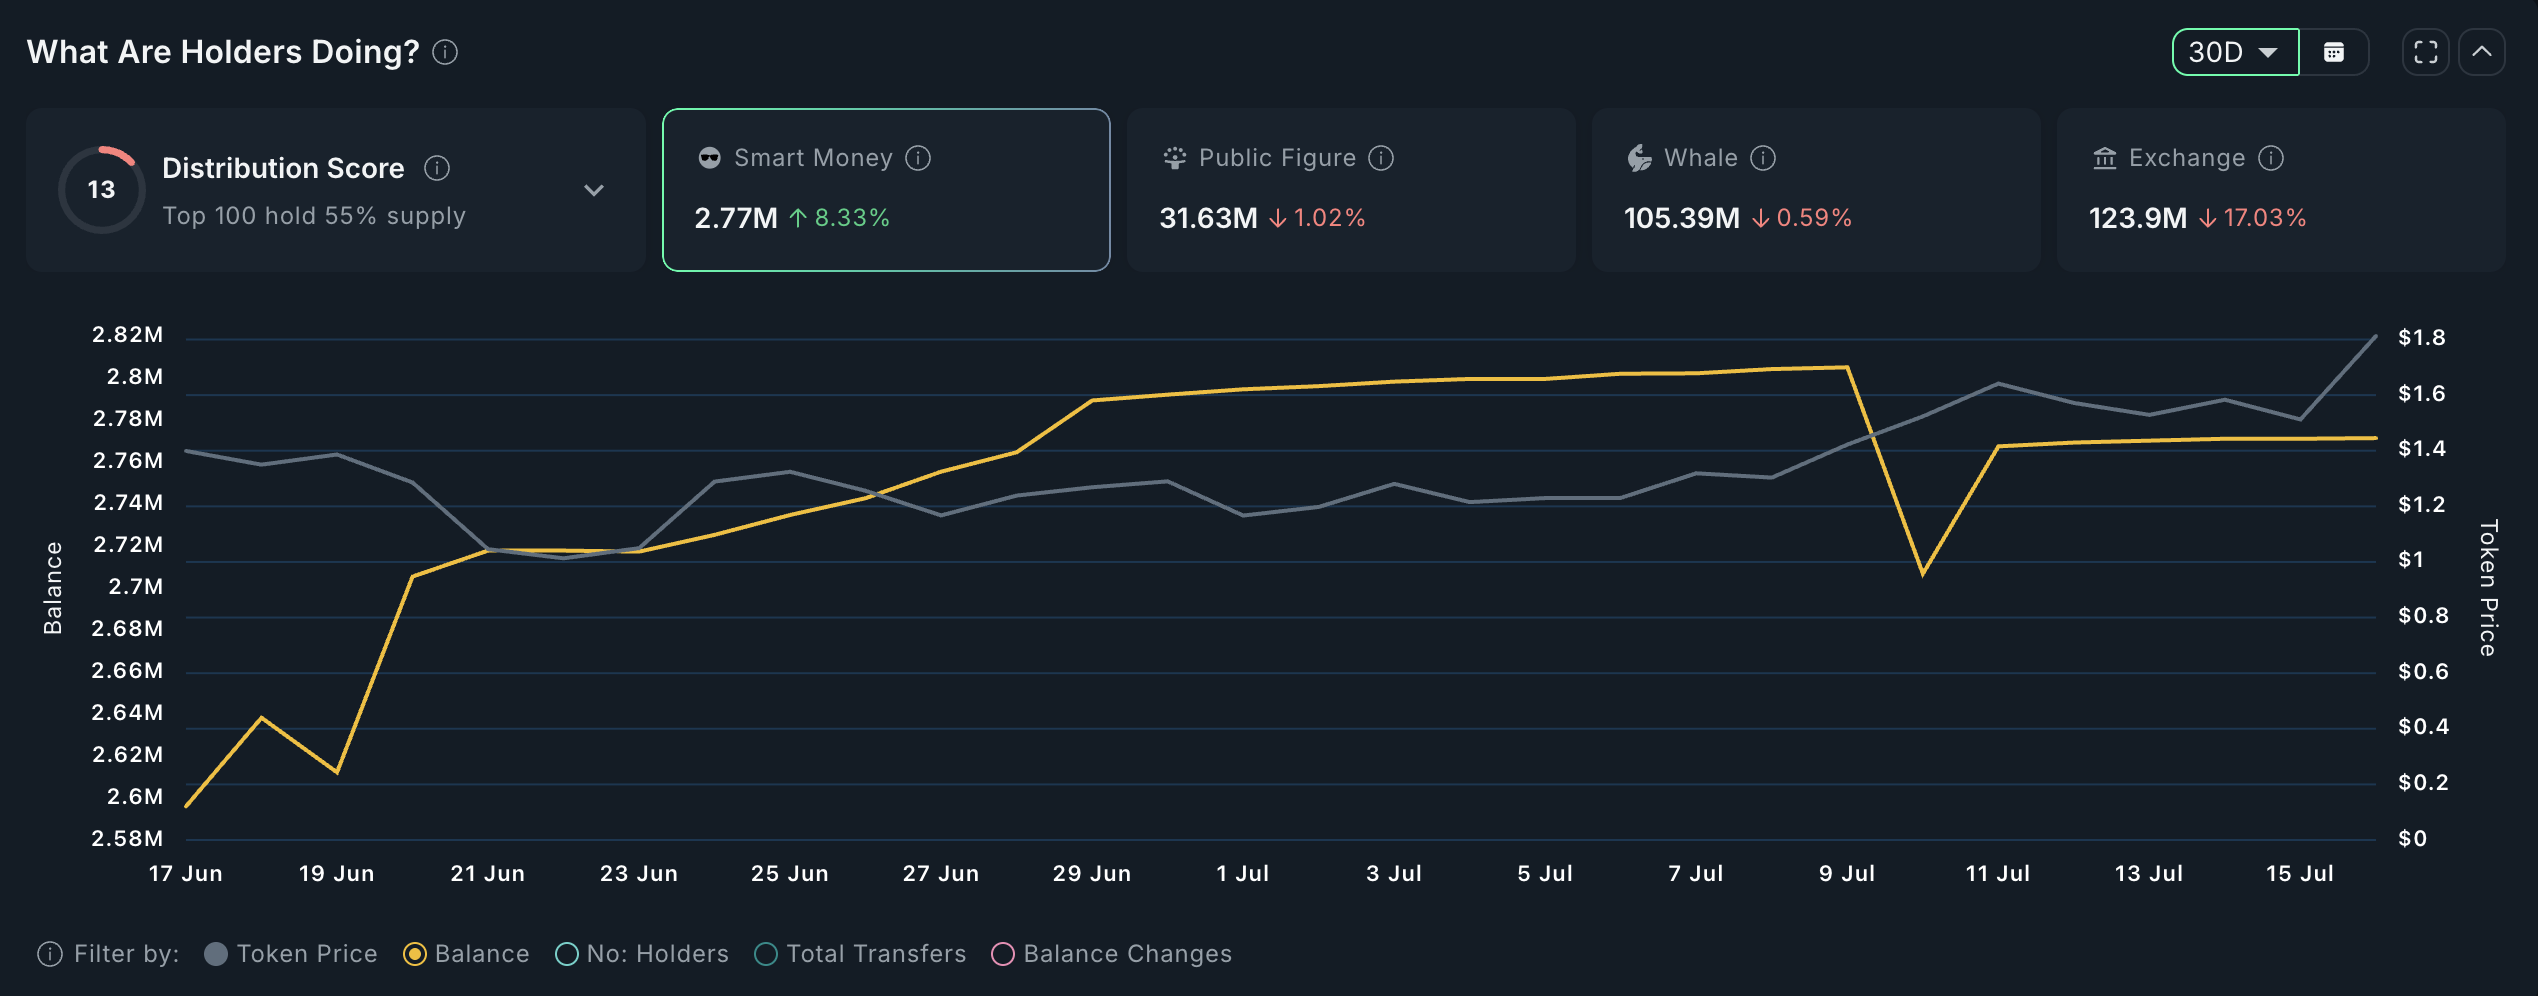2538x996 pixels.
Task: Click the Whale info icon
Action: click(x=1763, y=158)
